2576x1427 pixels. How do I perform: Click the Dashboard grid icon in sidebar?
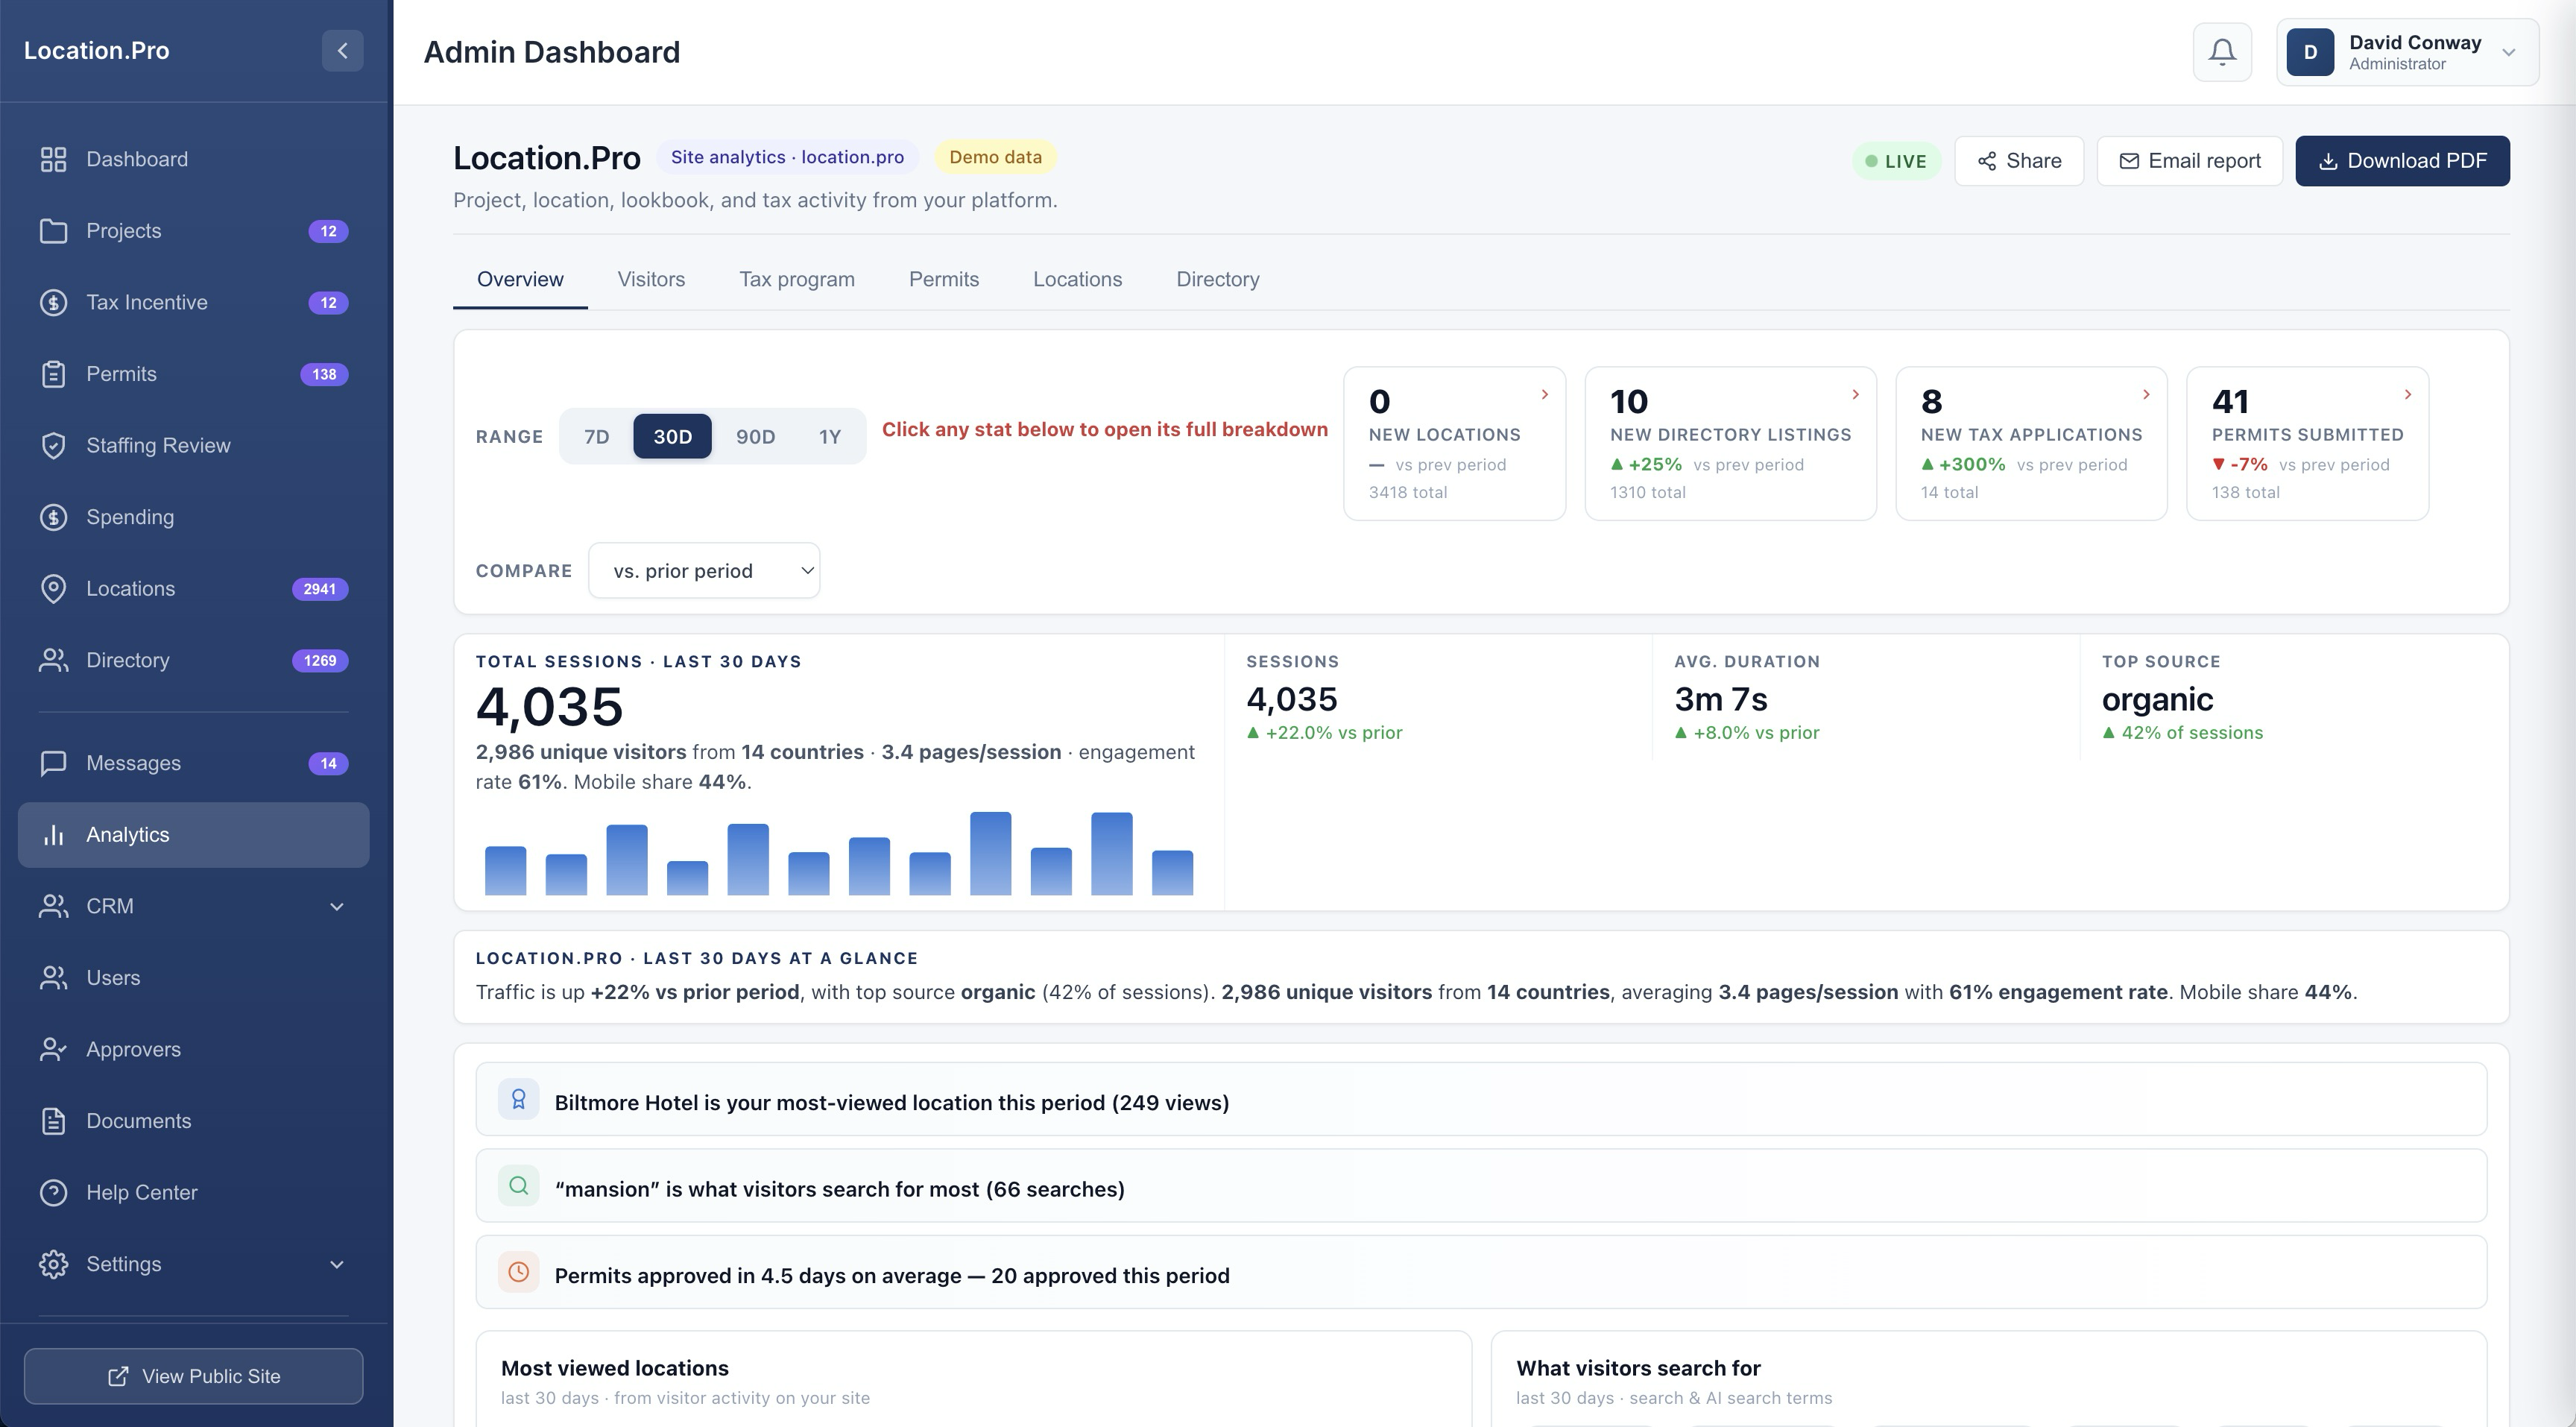53,159
